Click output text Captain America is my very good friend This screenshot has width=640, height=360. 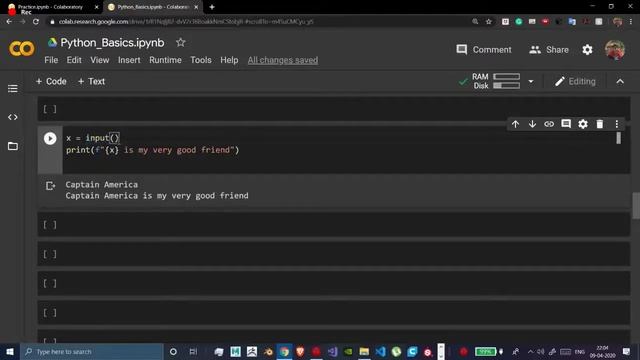pyautogui.click(x=157, y=196)
